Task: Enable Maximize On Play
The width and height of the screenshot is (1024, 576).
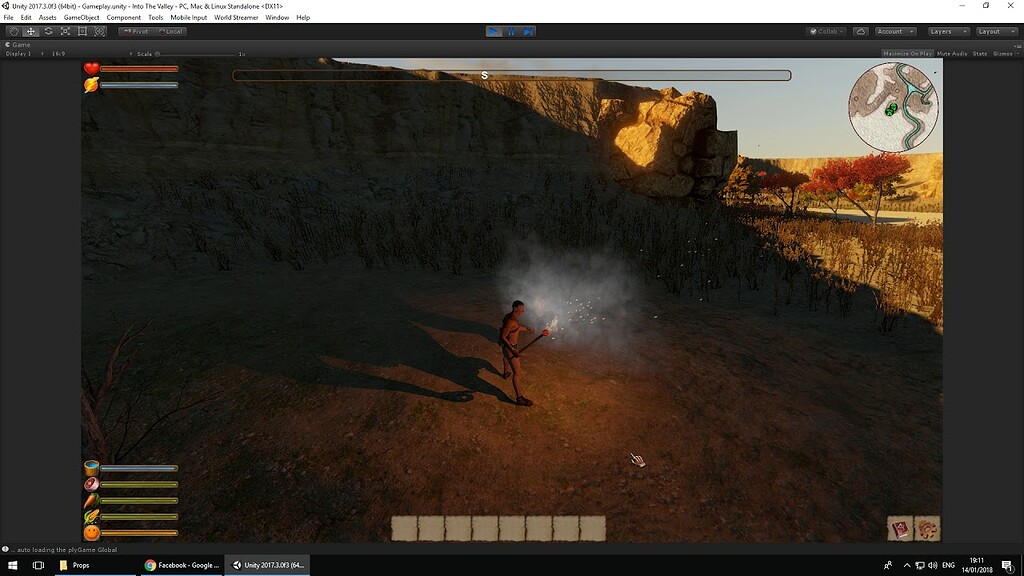Action: [x=907, y=54]
